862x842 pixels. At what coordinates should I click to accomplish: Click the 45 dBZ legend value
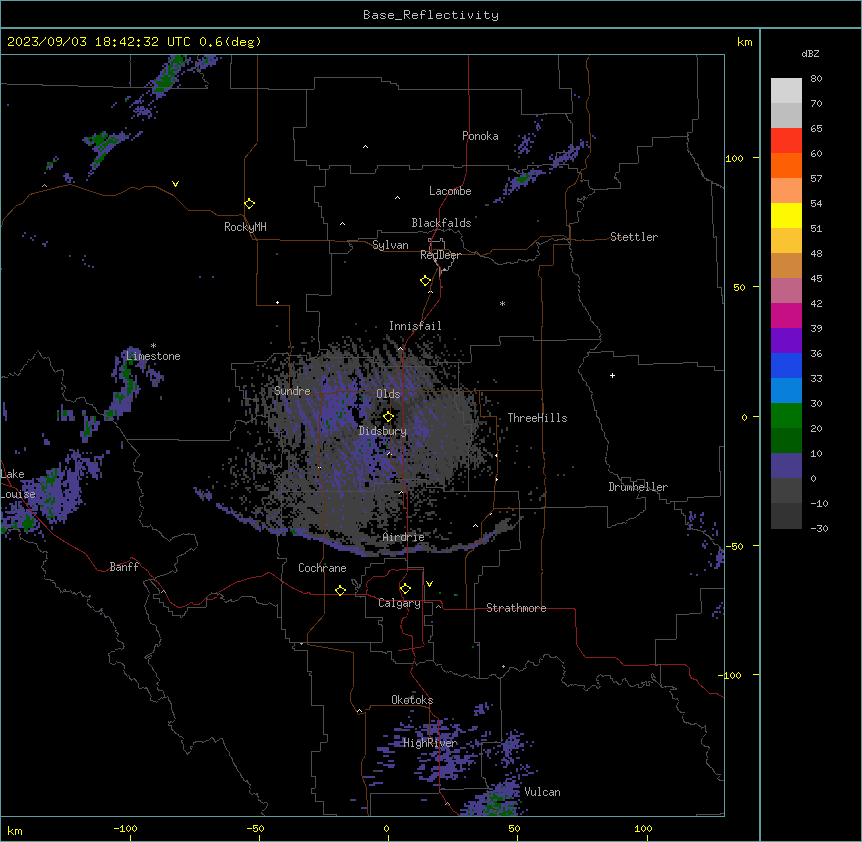[x=816, y=279]
